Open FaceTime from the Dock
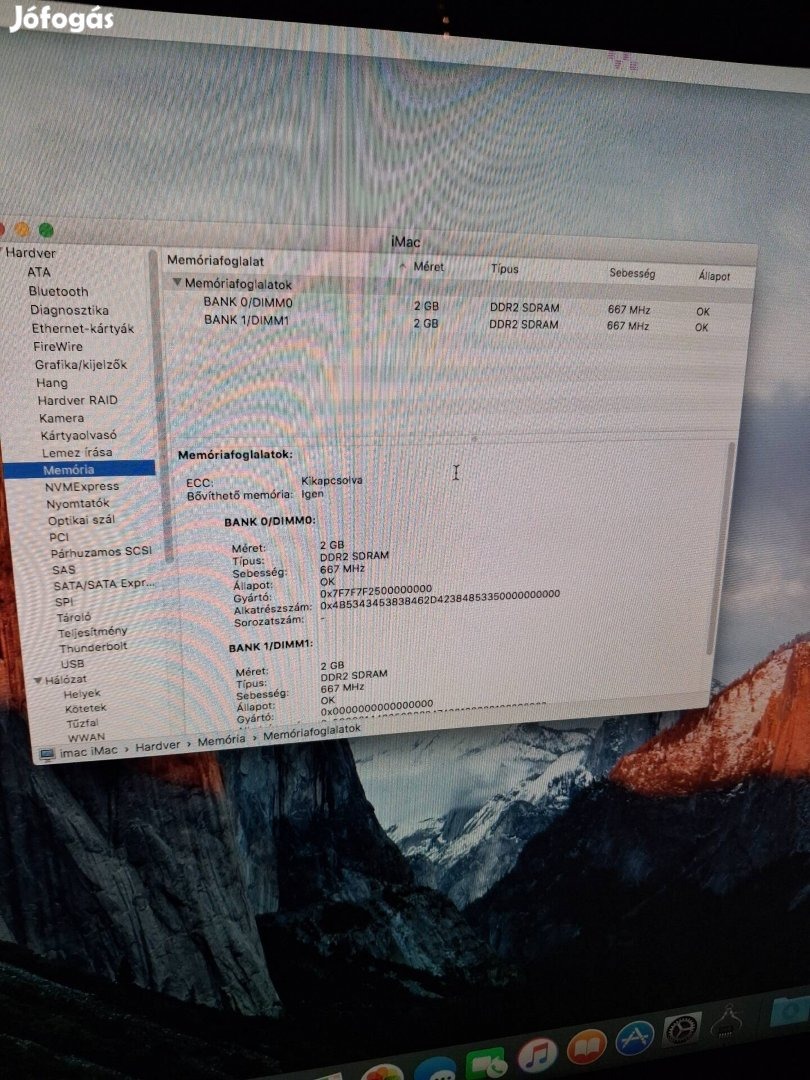This screenshot has width=810, height=1080. 487,1064
